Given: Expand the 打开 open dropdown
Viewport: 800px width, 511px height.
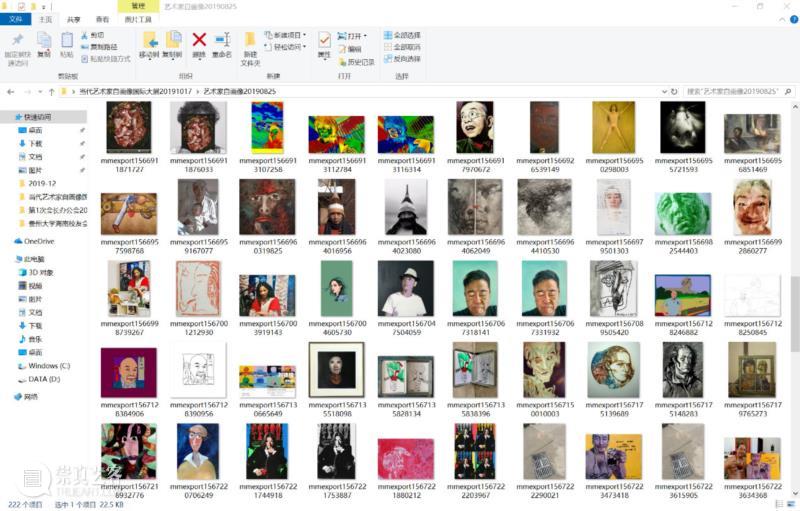Looking at the screenshot, I should pos(365,36).
